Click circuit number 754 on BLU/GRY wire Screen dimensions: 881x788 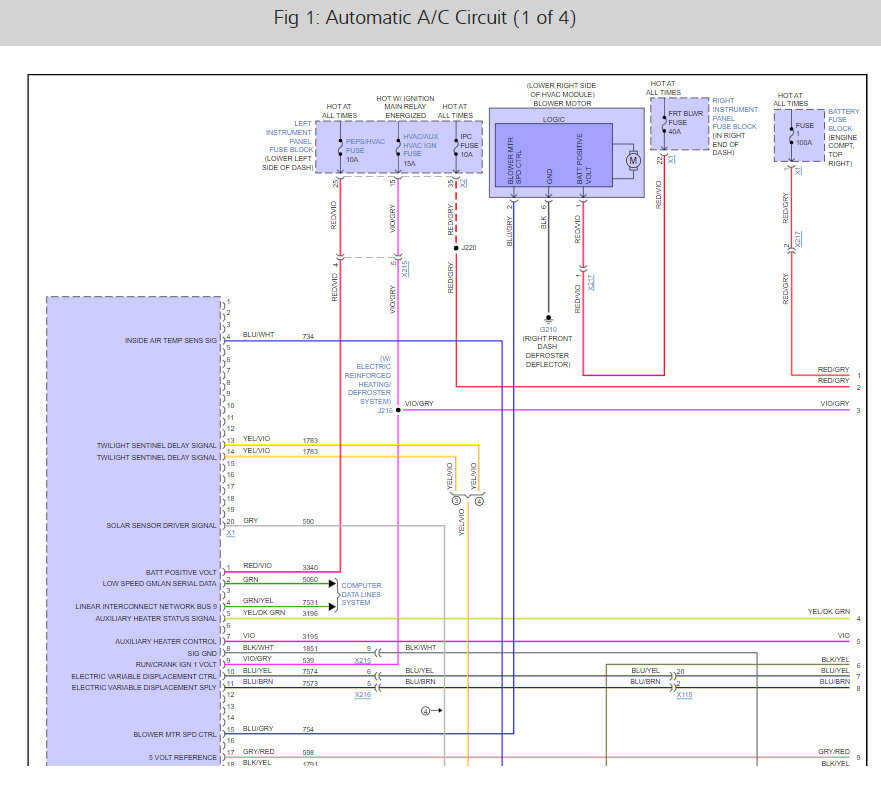308,729
